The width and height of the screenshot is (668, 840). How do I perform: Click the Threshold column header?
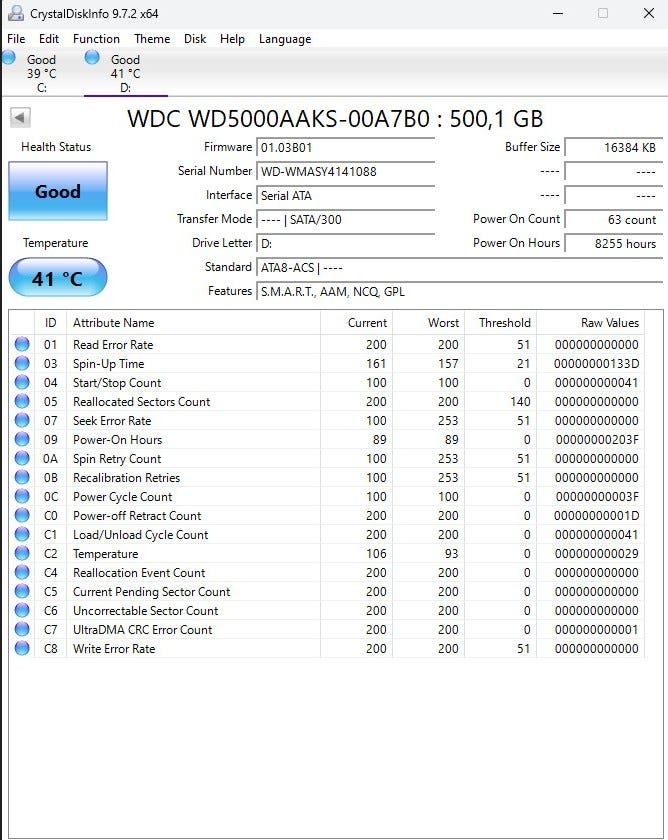pyautogui.click(x=501, y=322)
